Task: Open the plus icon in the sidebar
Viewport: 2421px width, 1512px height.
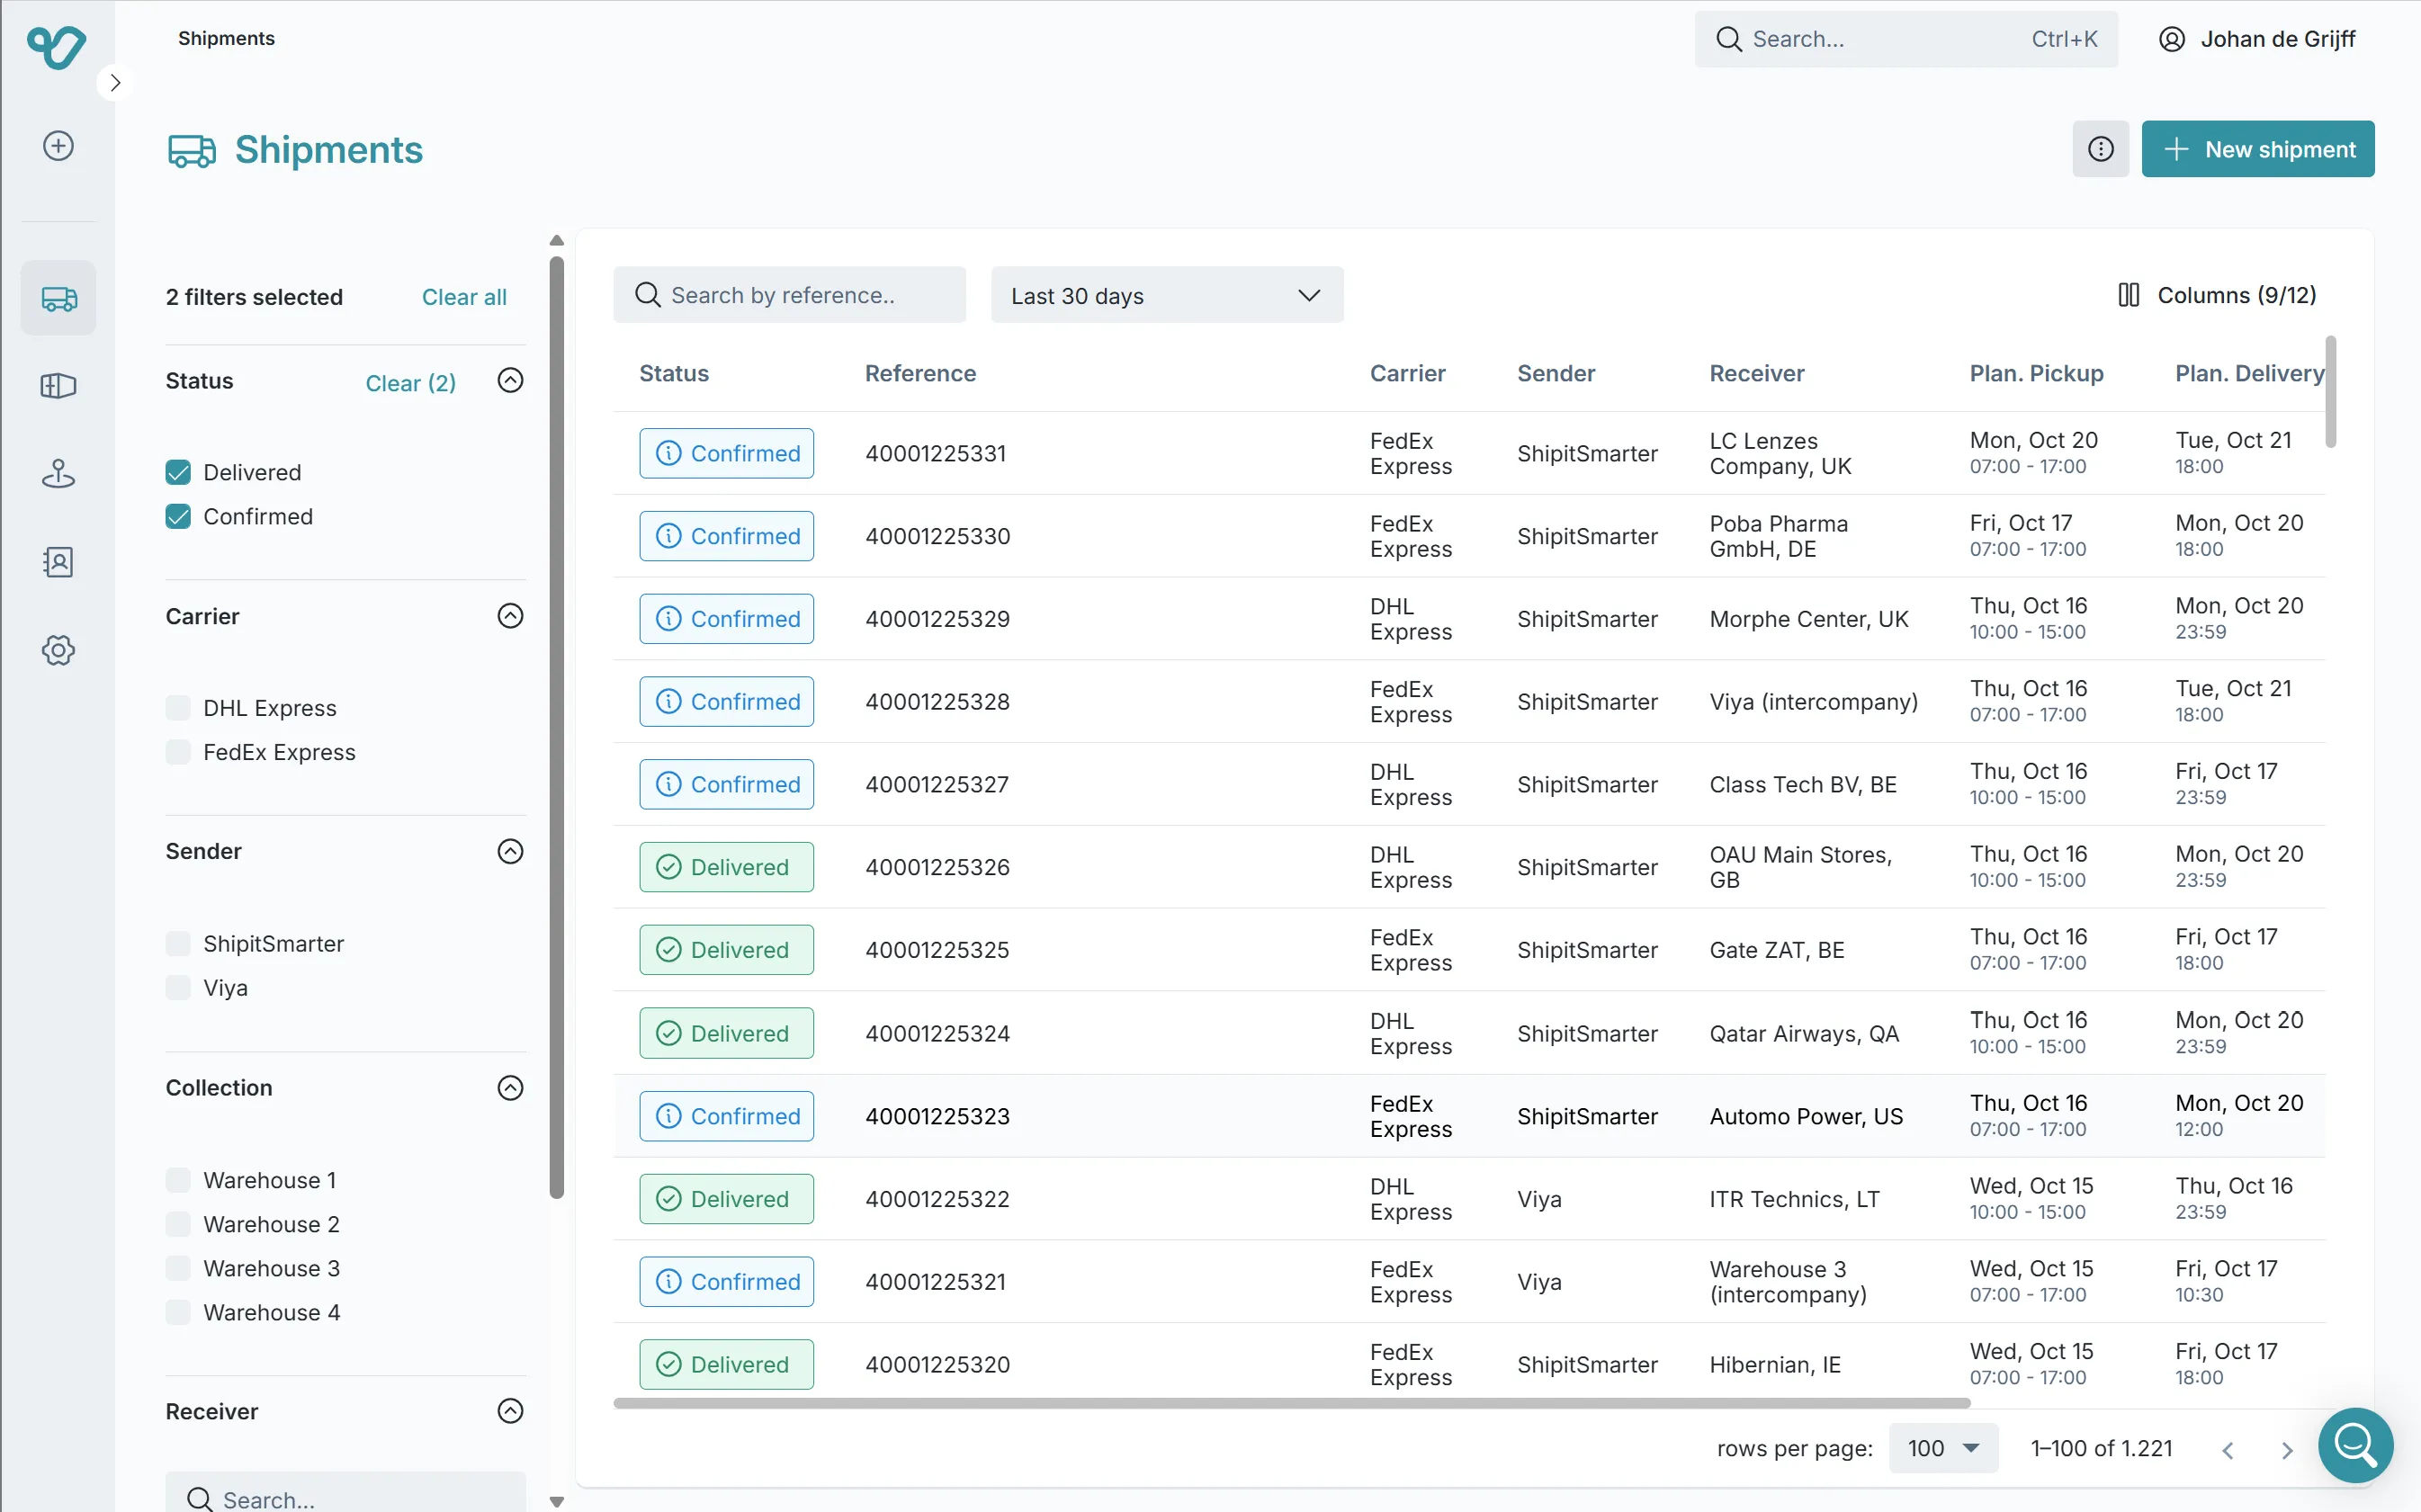Action: [57, 145]
